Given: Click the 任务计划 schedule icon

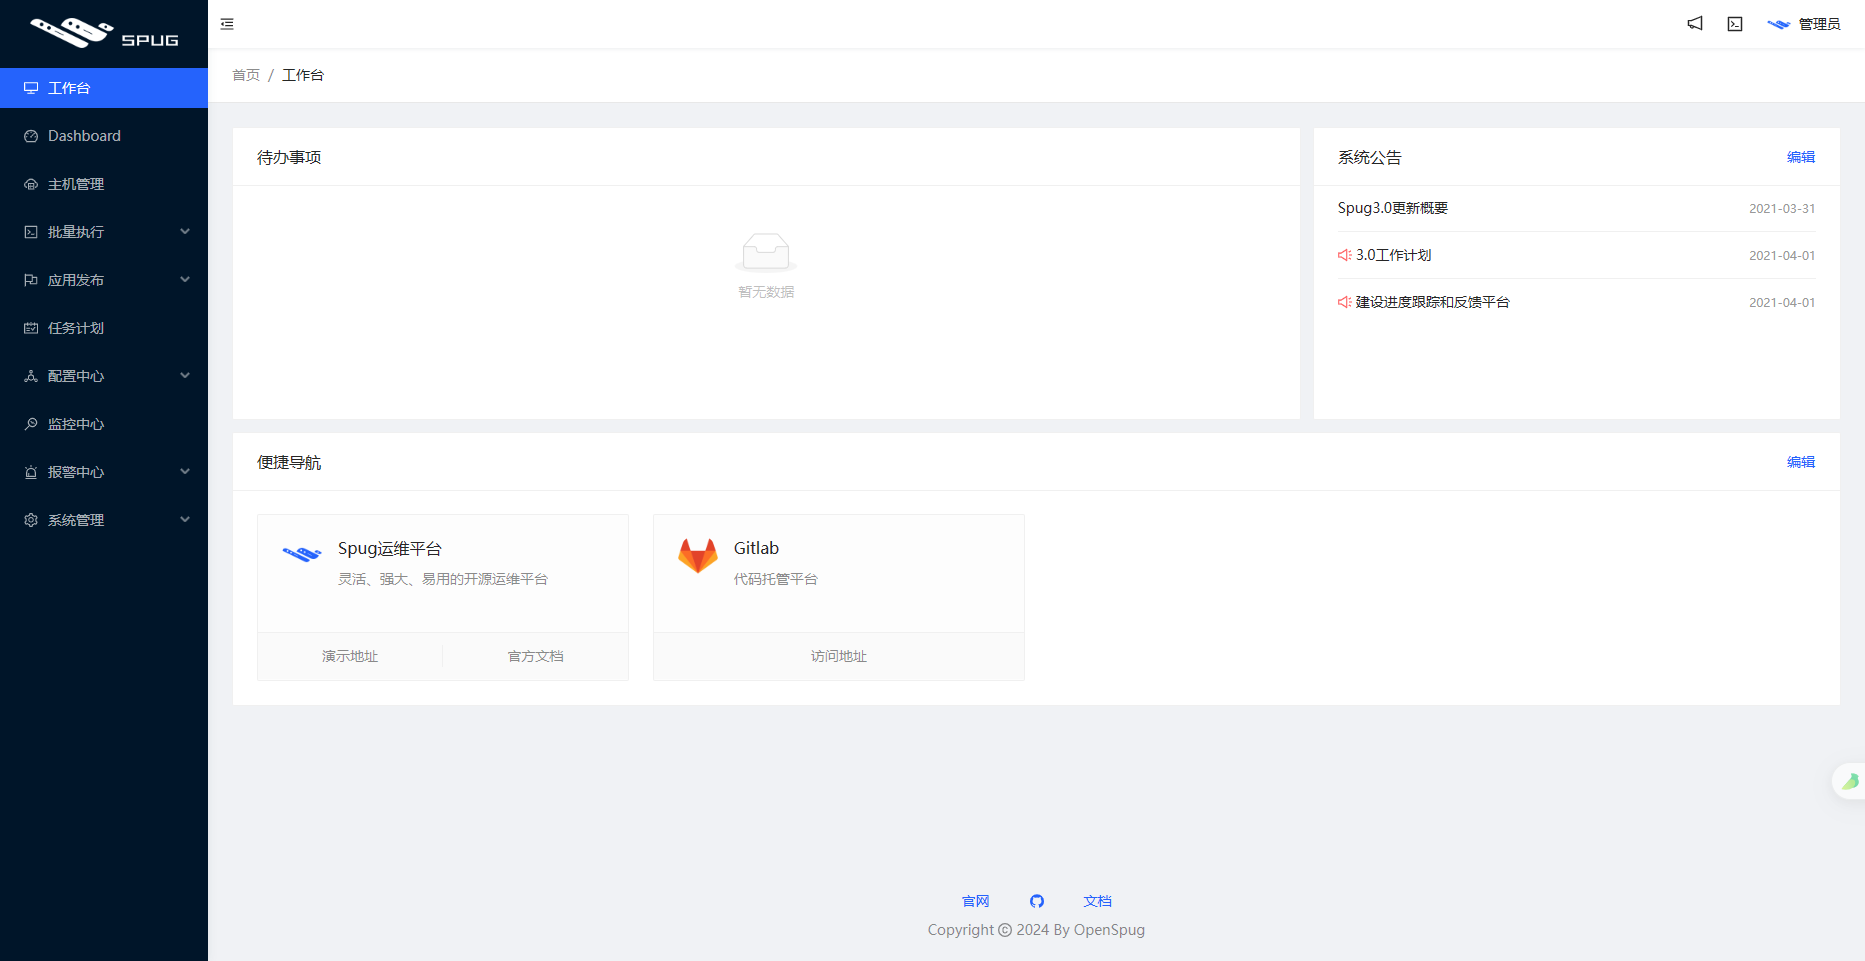Looking at the screenshot, I should (31, 328).
